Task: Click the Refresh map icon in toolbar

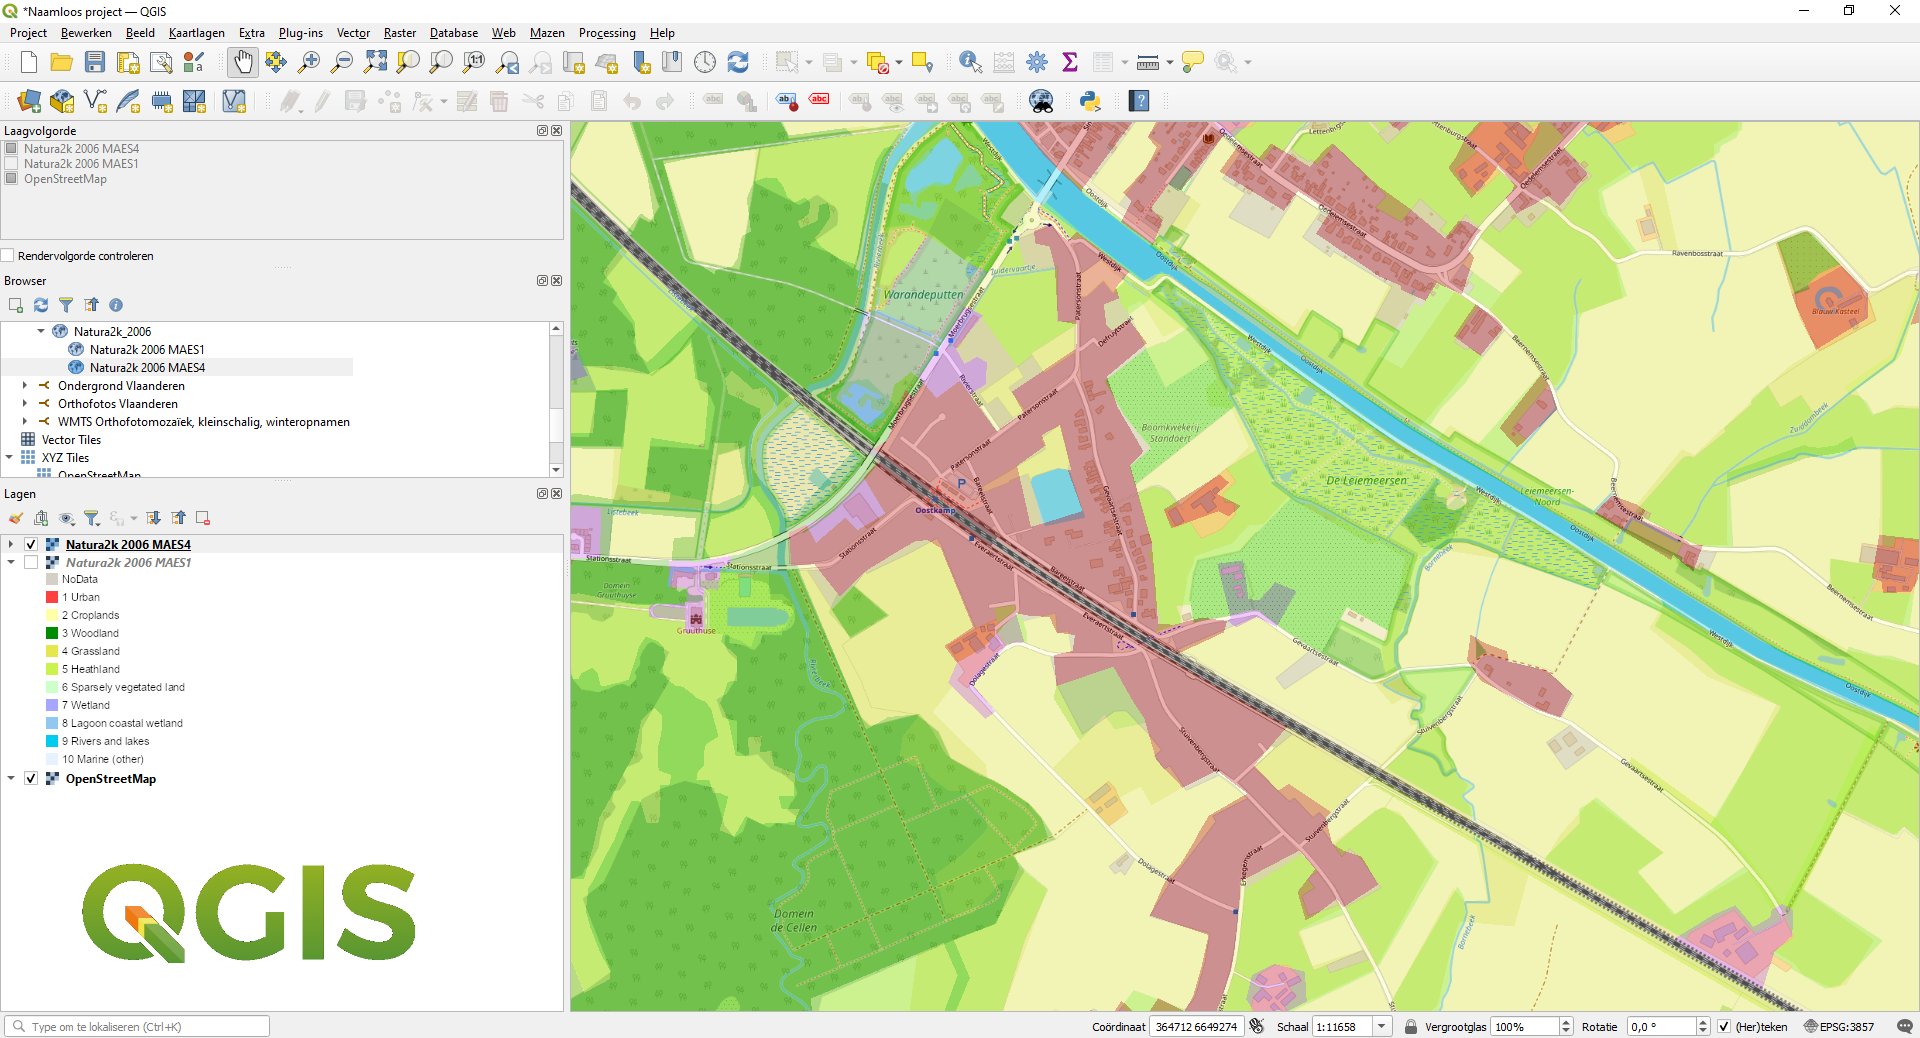Action: (x=738, y=63)
